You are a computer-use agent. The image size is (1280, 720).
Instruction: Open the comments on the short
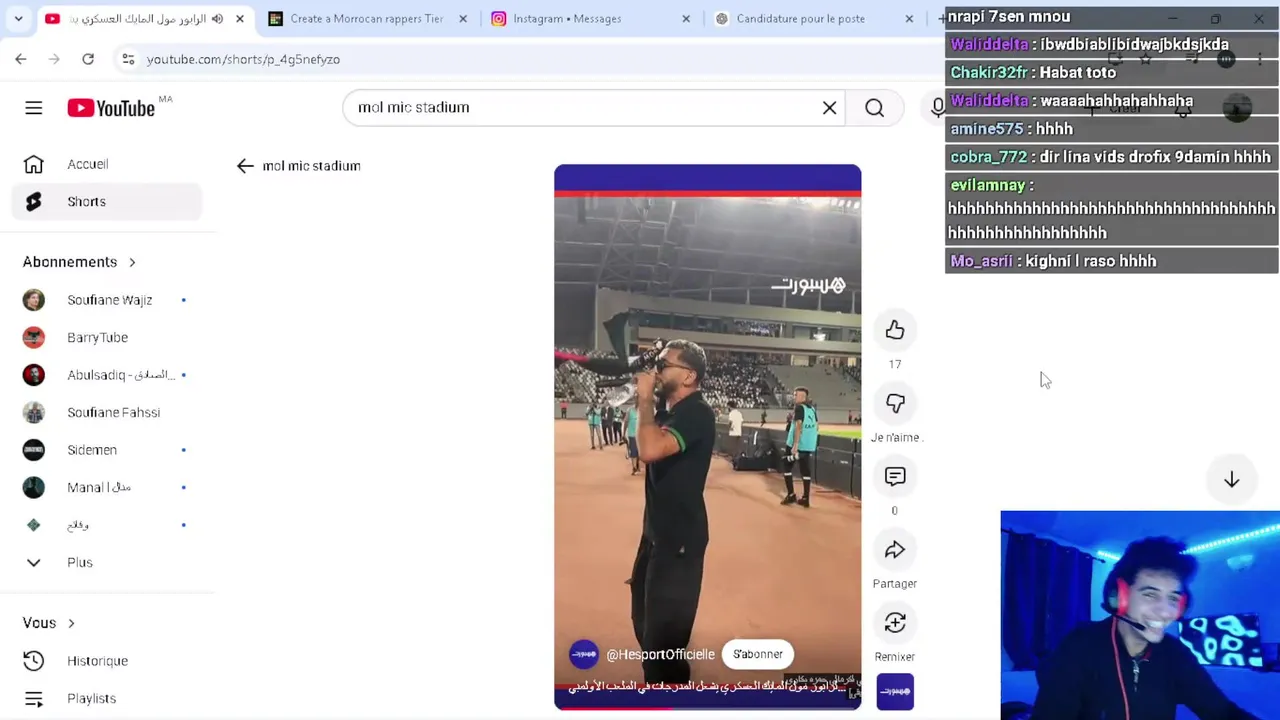[x=895, y=477]
